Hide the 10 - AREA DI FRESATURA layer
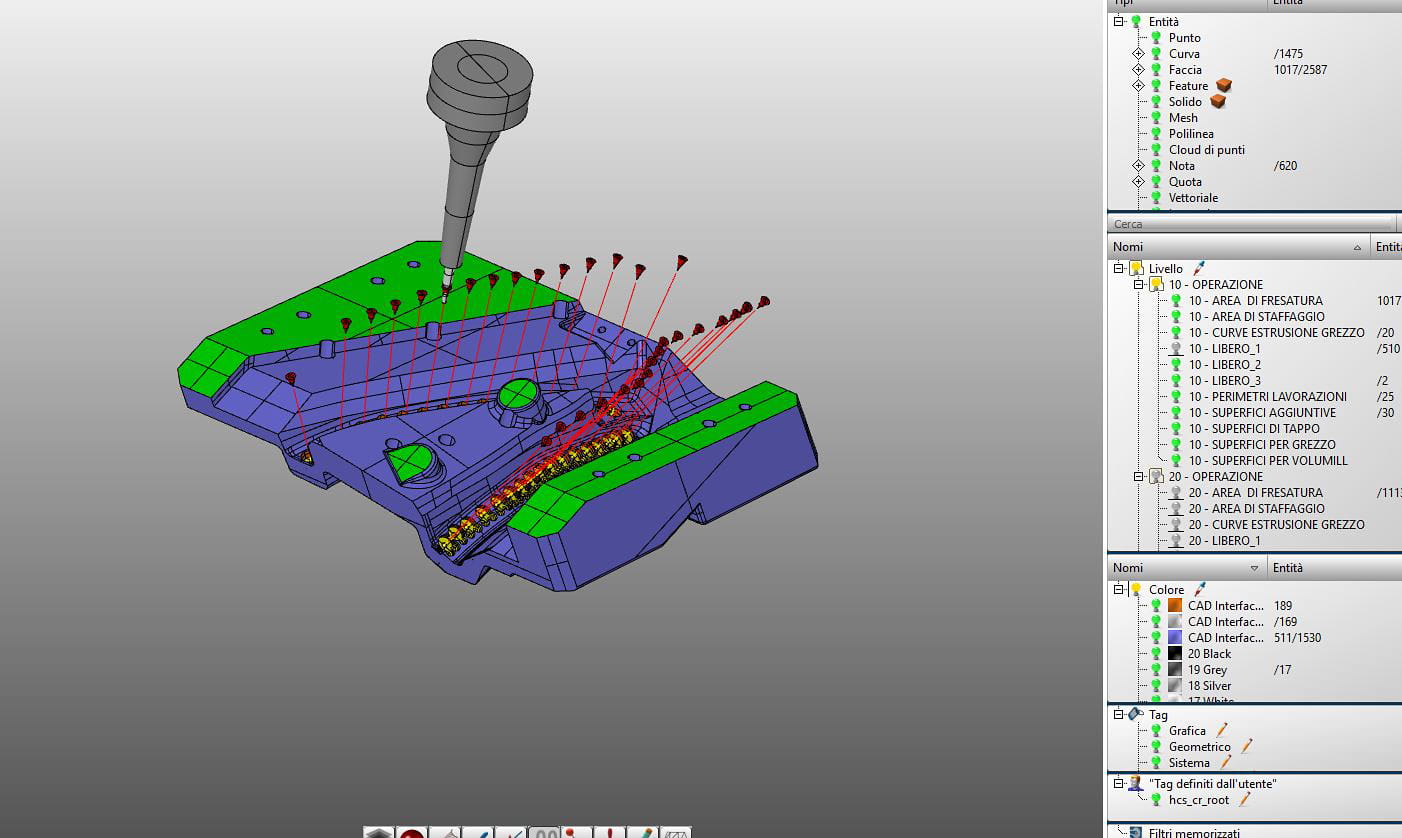The width and height of the screenshot is (1402, 838). (x=1176, y=301)
